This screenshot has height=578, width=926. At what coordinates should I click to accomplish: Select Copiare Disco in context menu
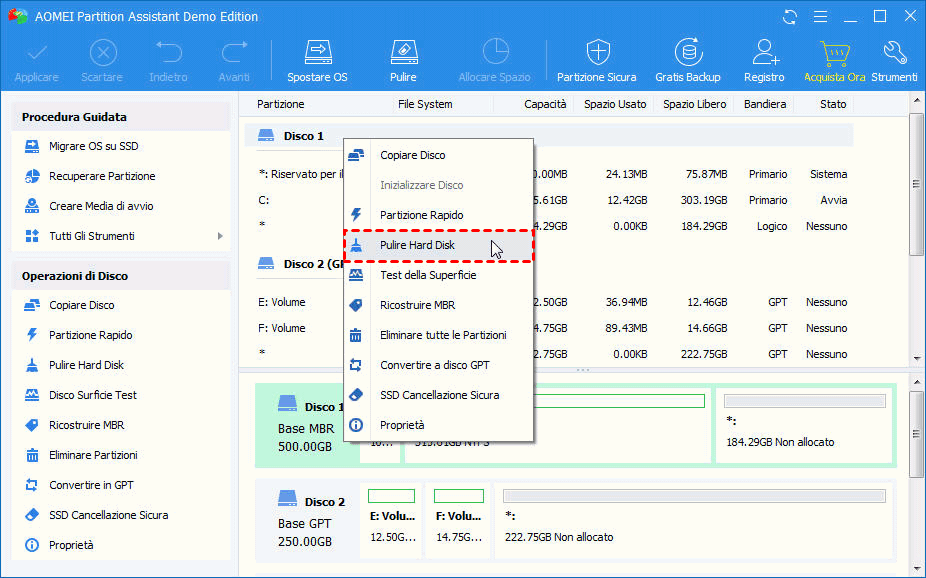412,155
